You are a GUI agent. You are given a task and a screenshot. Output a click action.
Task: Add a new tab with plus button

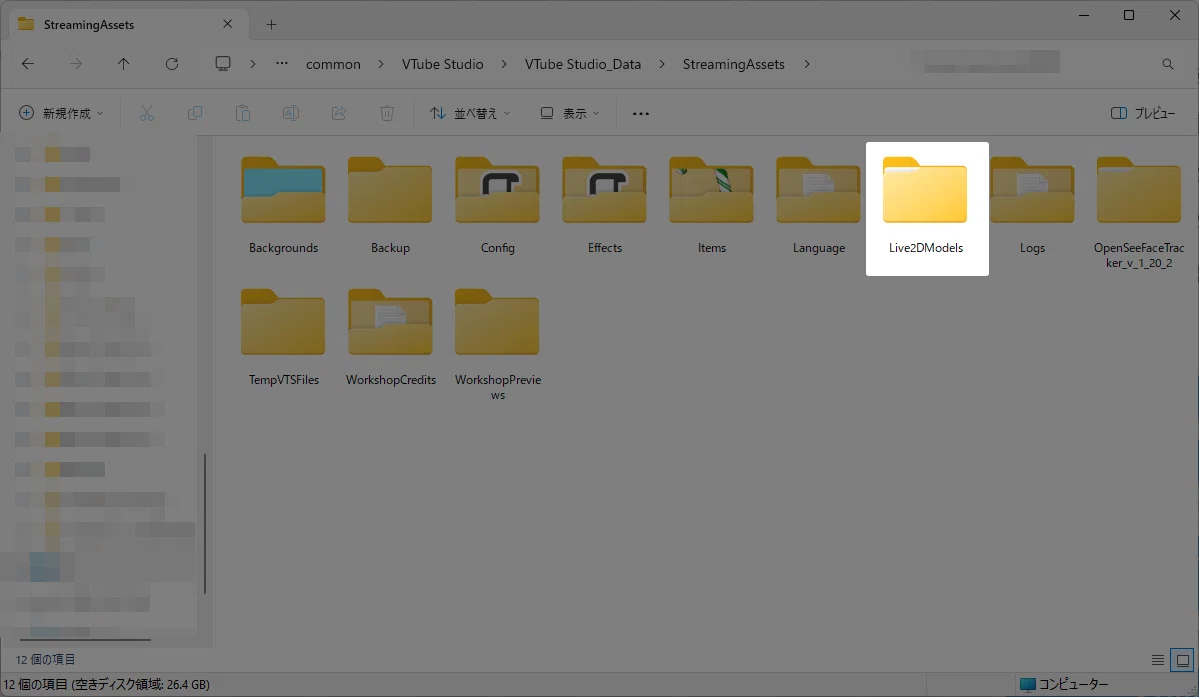(x=271, y=24)
